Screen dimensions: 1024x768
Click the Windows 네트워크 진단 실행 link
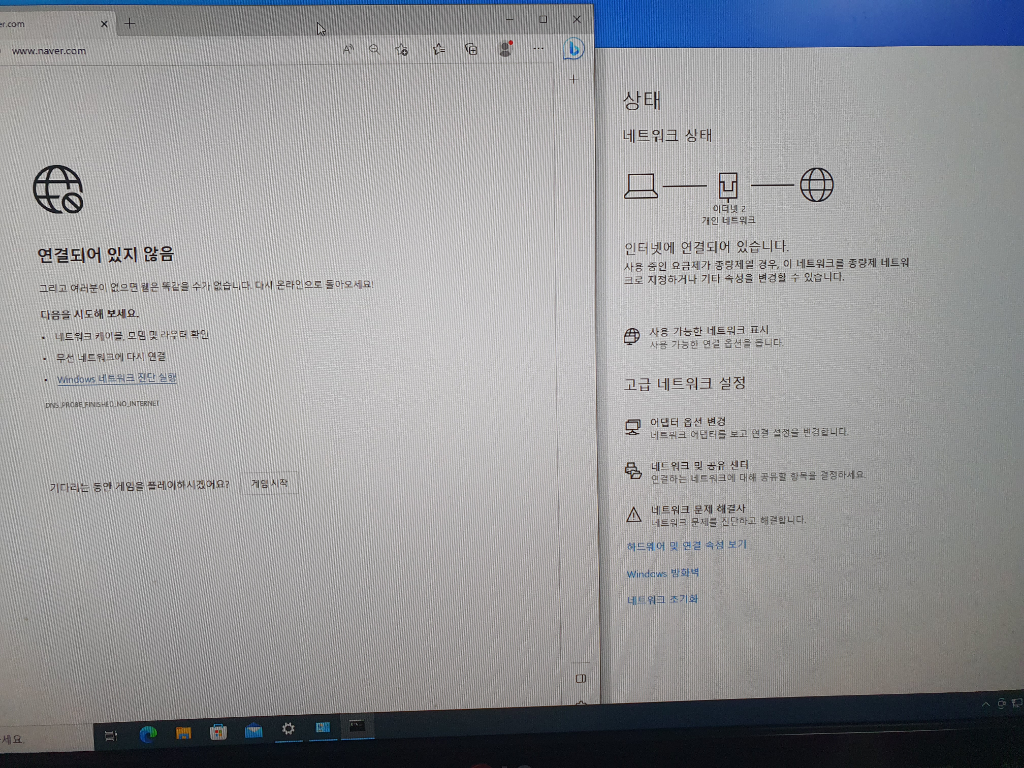tap(116, 378)
